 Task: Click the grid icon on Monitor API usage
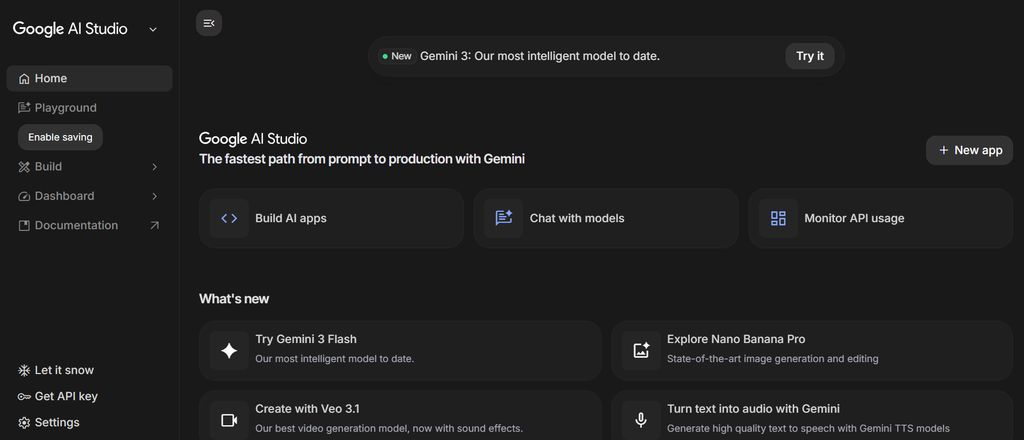[x=778, y=218]
